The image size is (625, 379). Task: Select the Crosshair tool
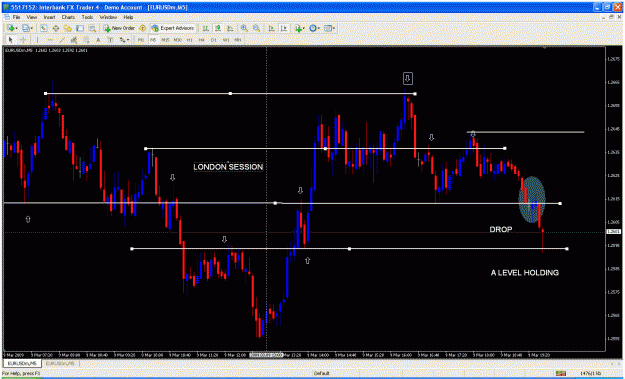pyautogui.click(x=23, y=40)
